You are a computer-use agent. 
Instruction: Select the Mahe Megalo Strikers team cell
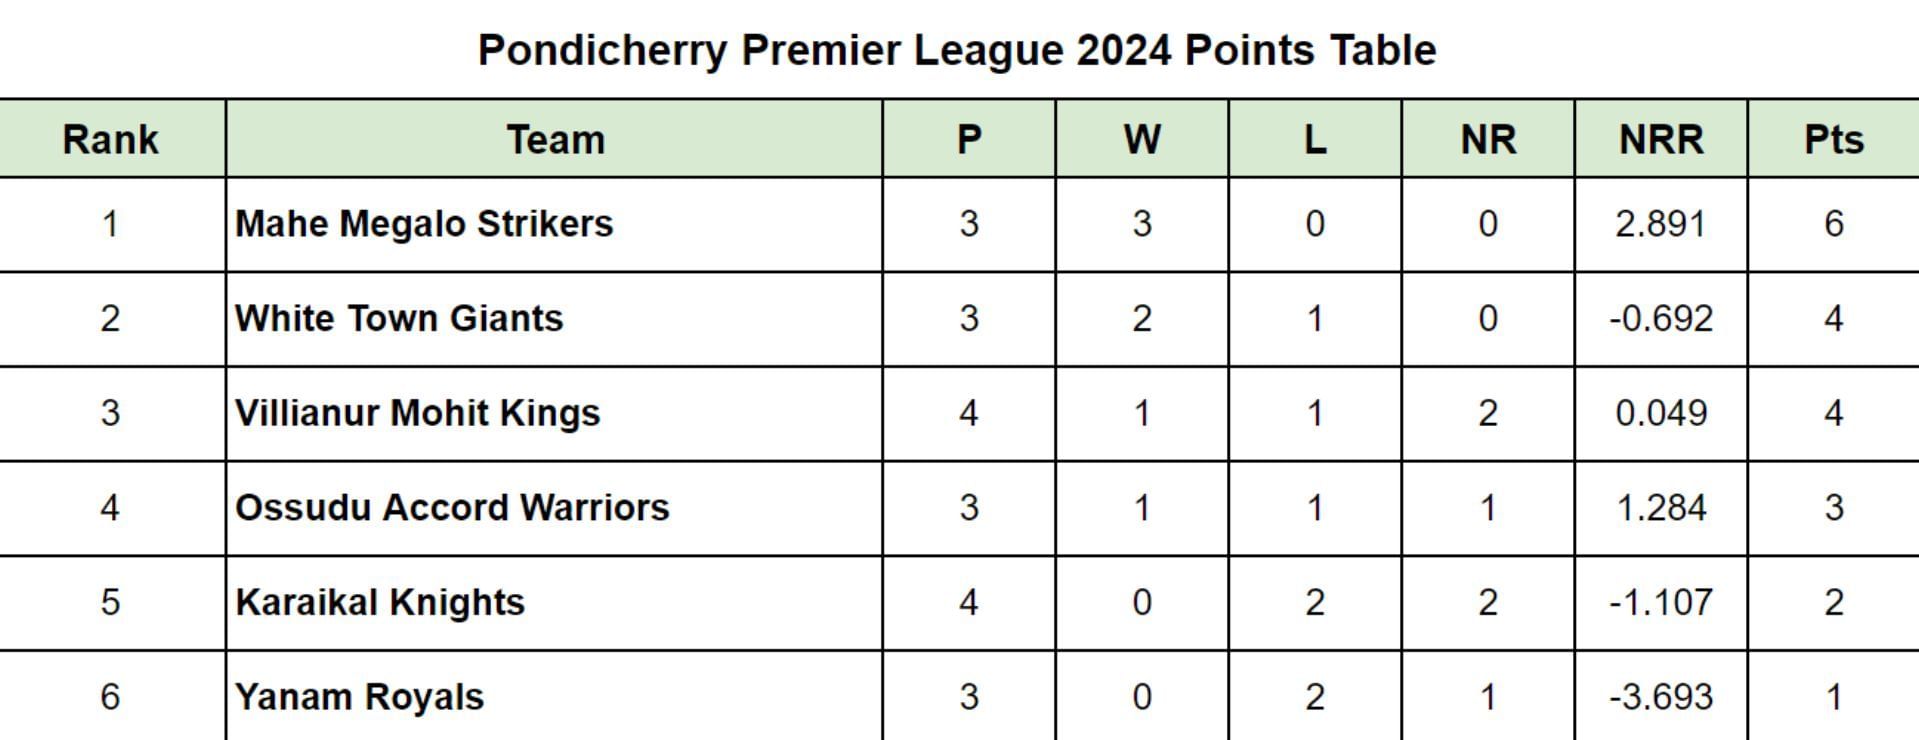(x=424, y=224)
